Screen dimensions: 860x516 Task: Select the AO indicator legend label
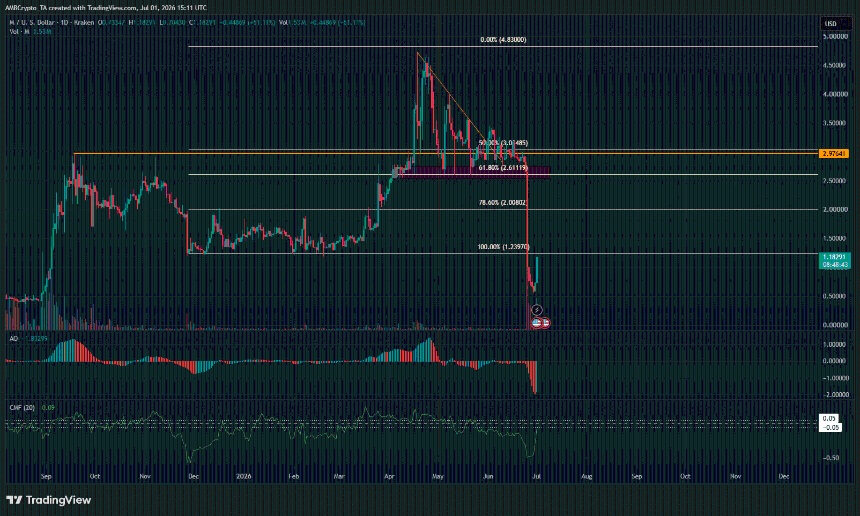tap(14, 339)
